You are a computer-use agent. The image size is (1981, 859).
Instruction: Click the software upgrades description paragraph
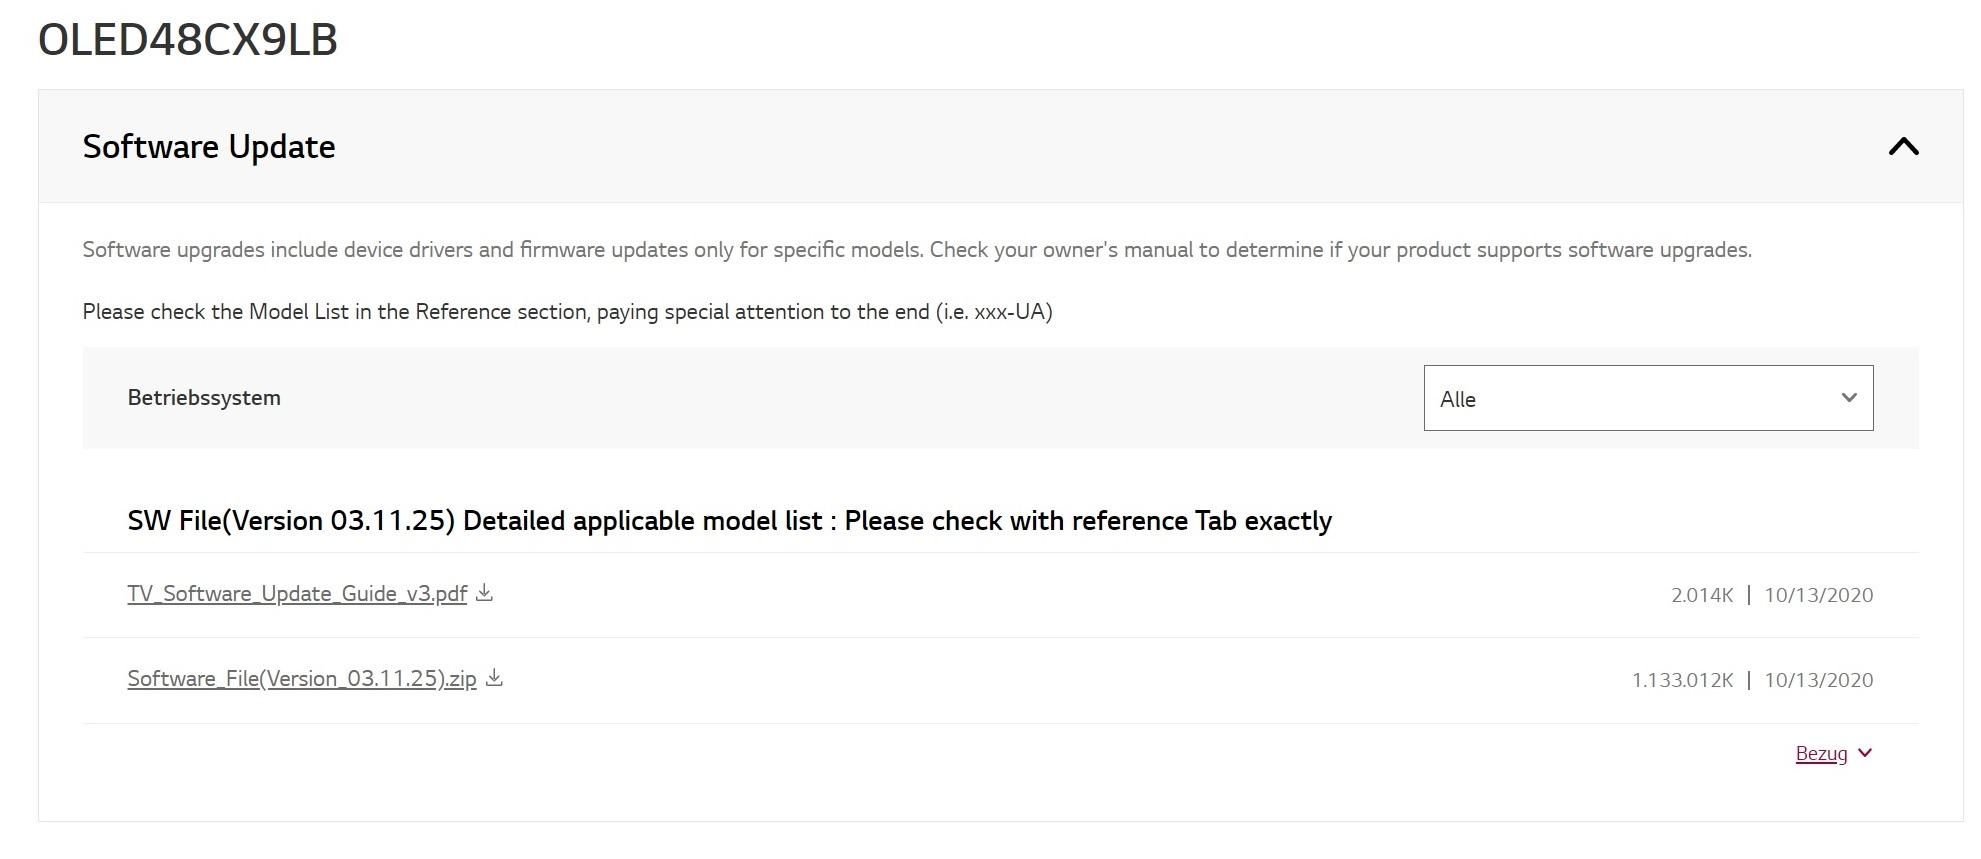[917, 250]
